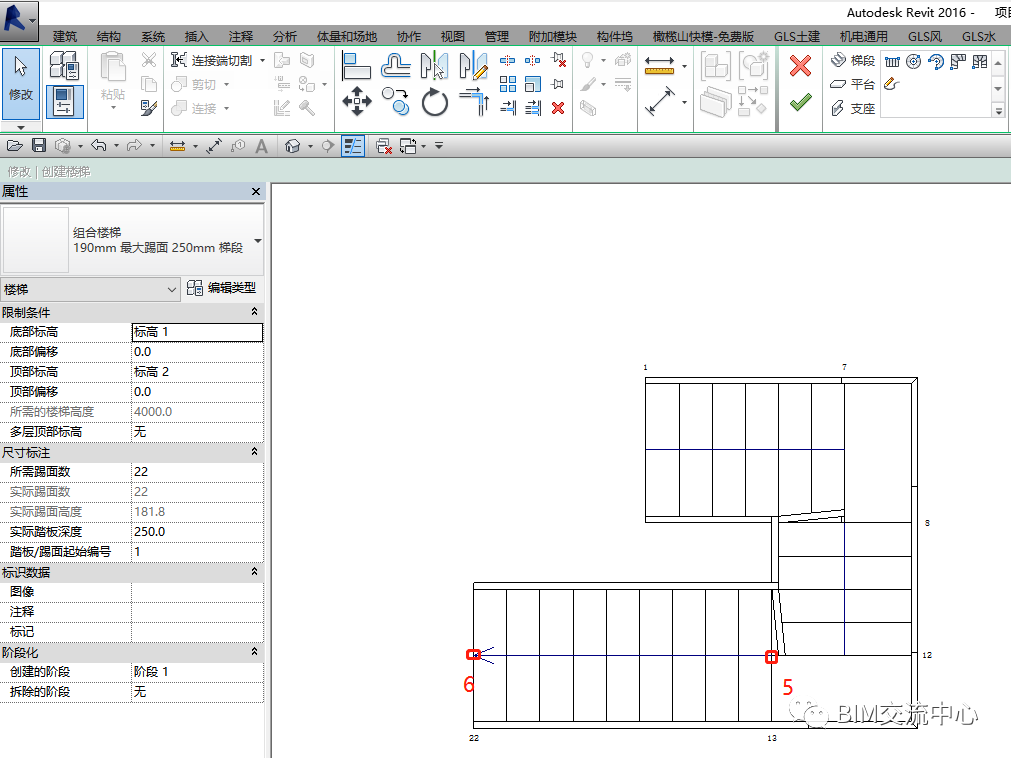Click the 编辑类型 button
The image size is (1011, 758).
pyautogui.click(x=221, y=288)
